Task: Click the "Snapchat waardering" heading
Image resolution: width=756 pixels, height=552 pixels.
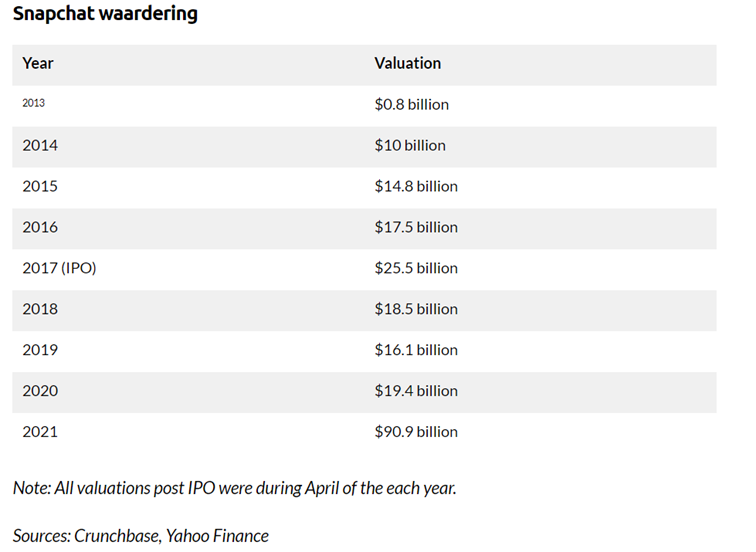Action: pos(105,14)
